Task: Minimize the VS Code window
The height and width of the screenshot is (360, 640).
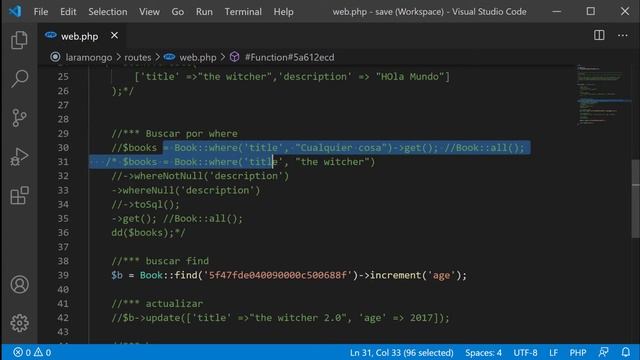Action: coord(556,11)
